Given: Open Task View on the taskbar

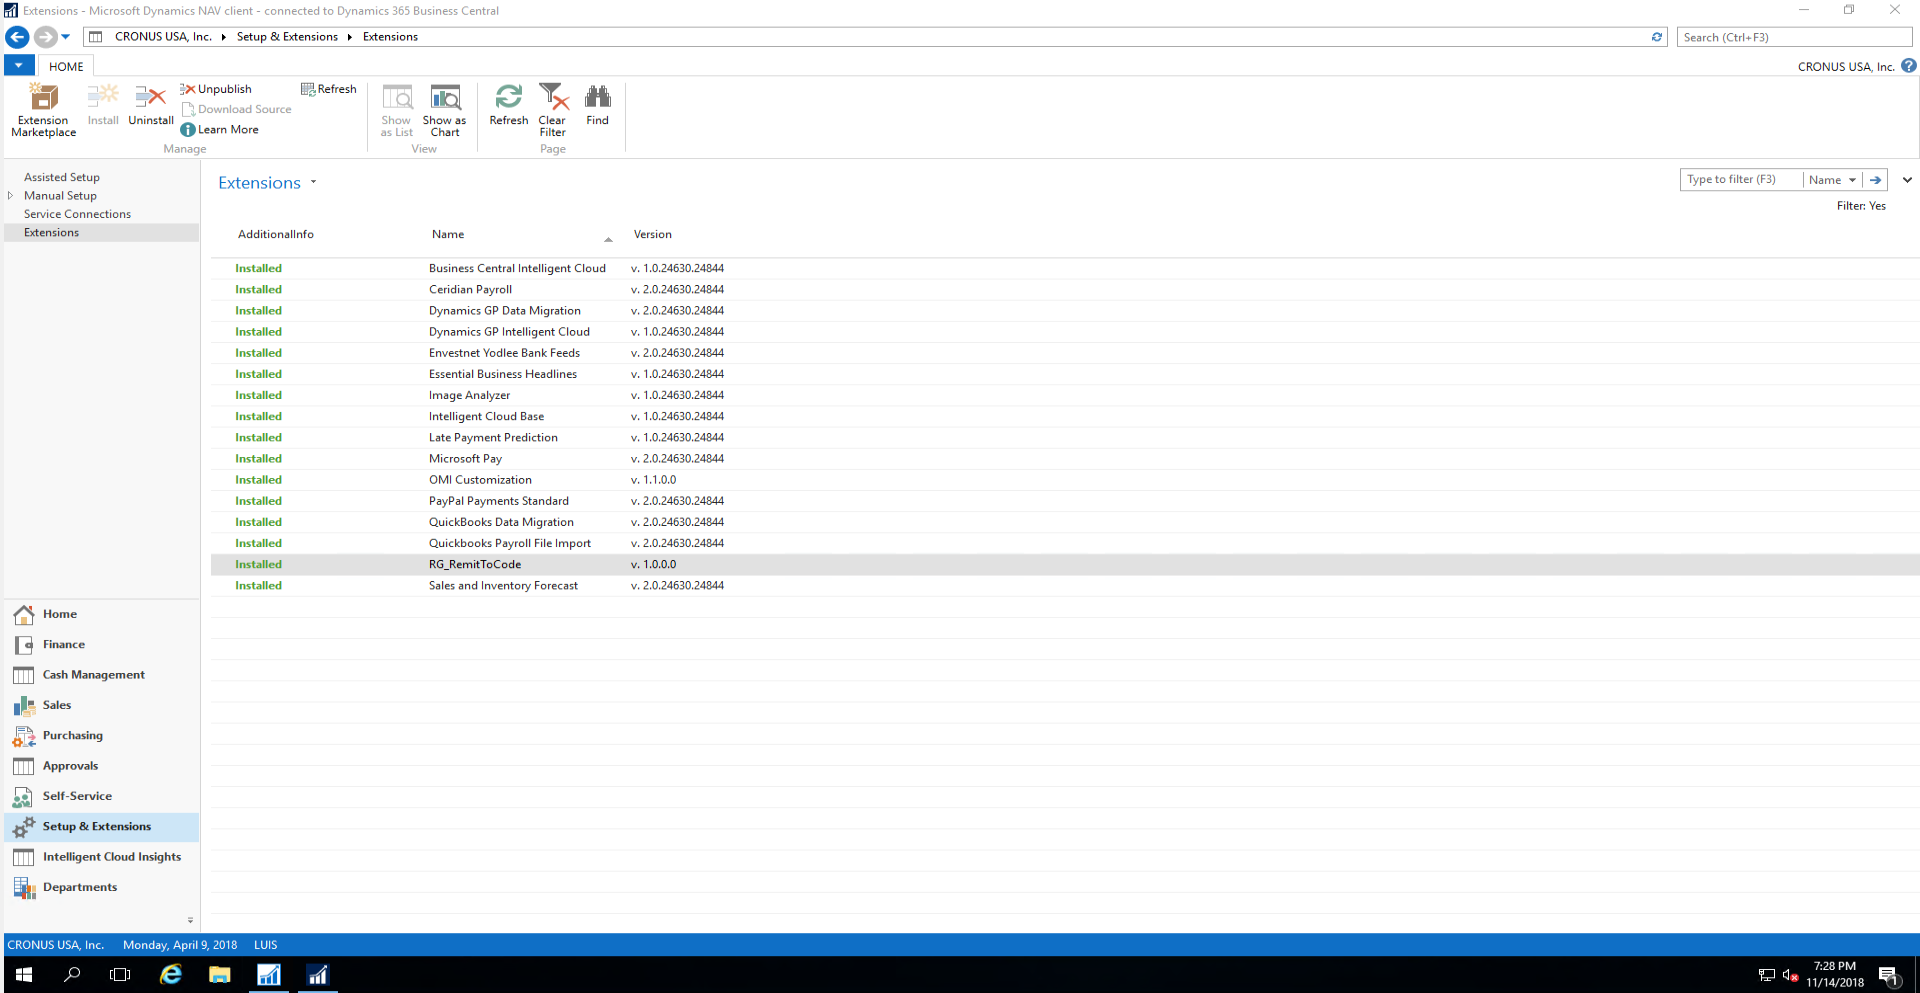Looking at the screenshot, I should (120, 975).
